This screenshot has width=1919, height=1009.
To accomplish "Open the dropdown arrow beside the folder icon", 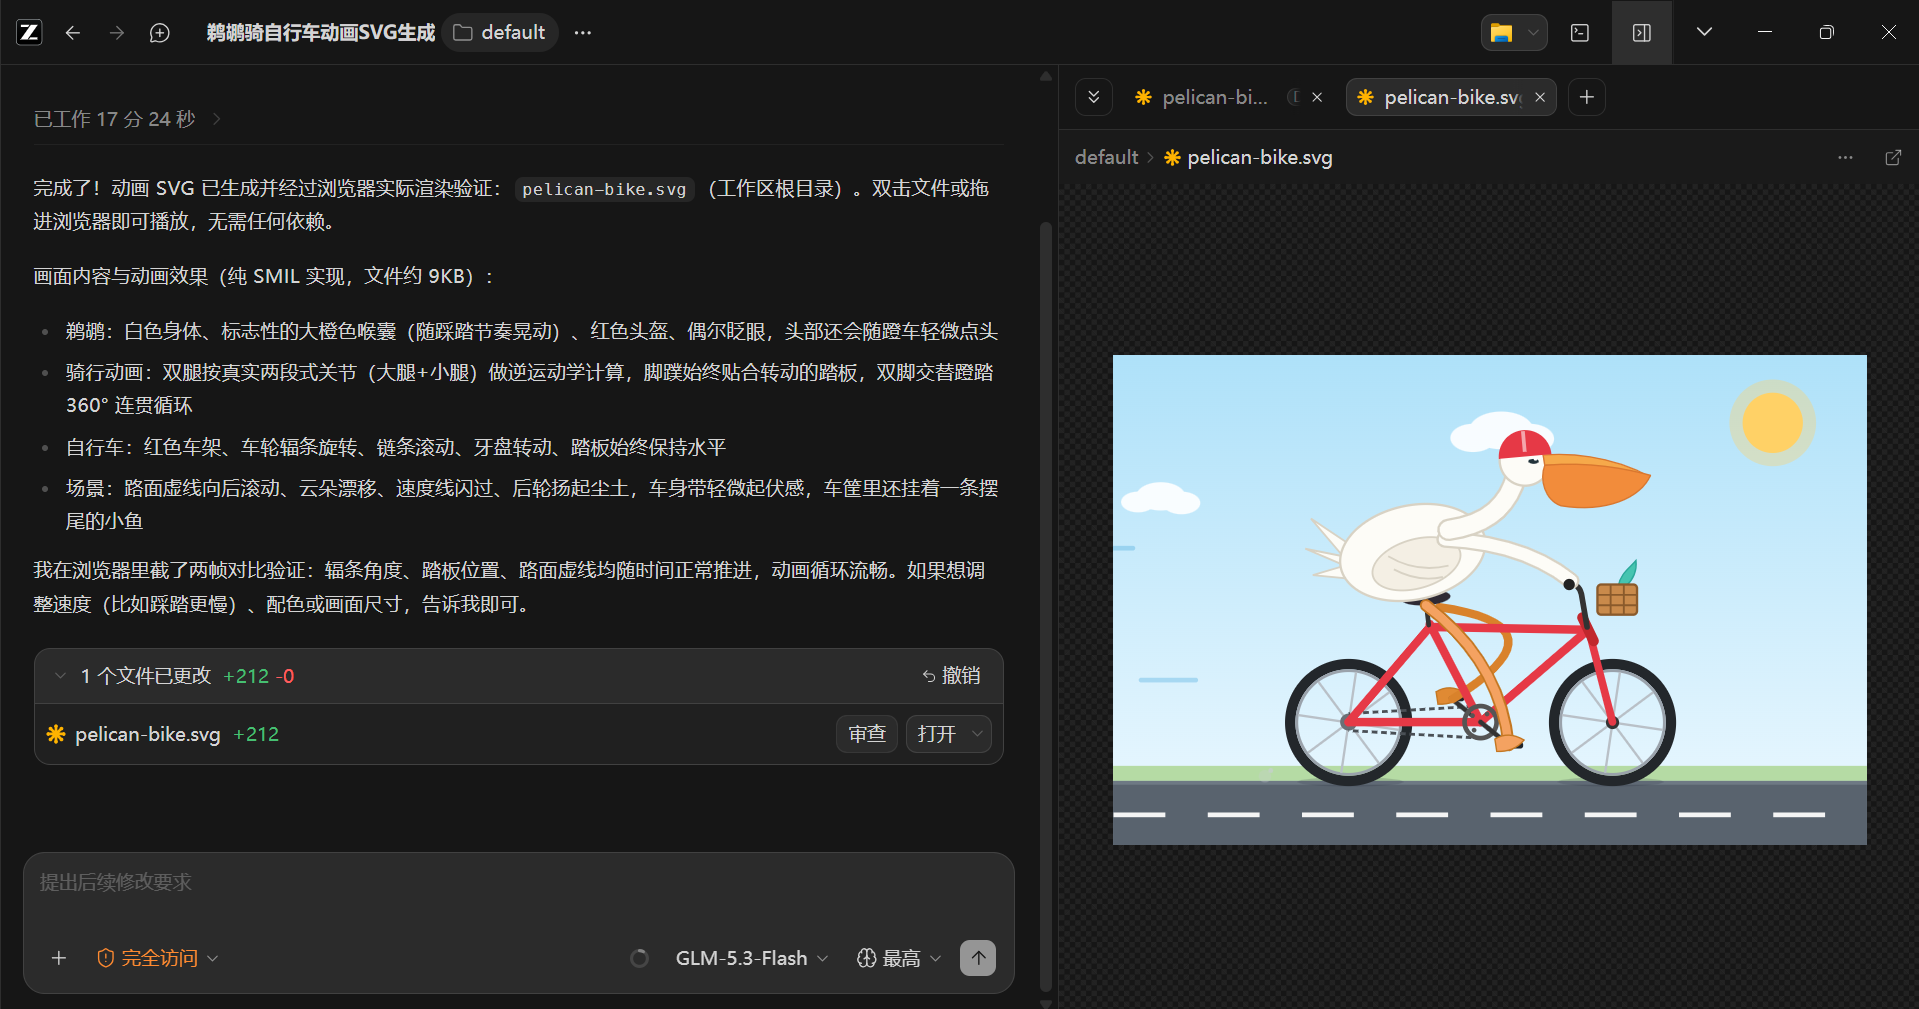I will pyautogui.click(x=1533, y=33).
